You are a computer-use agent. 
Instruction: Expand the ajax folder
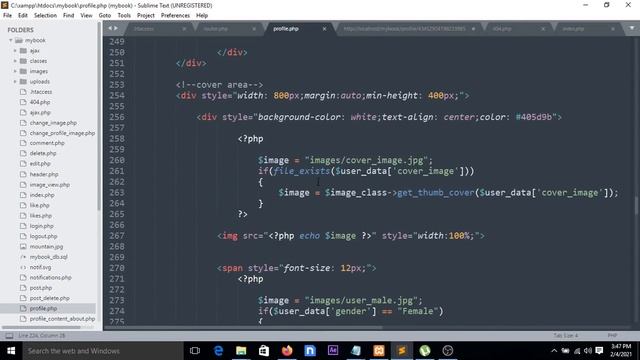[15, 51]
